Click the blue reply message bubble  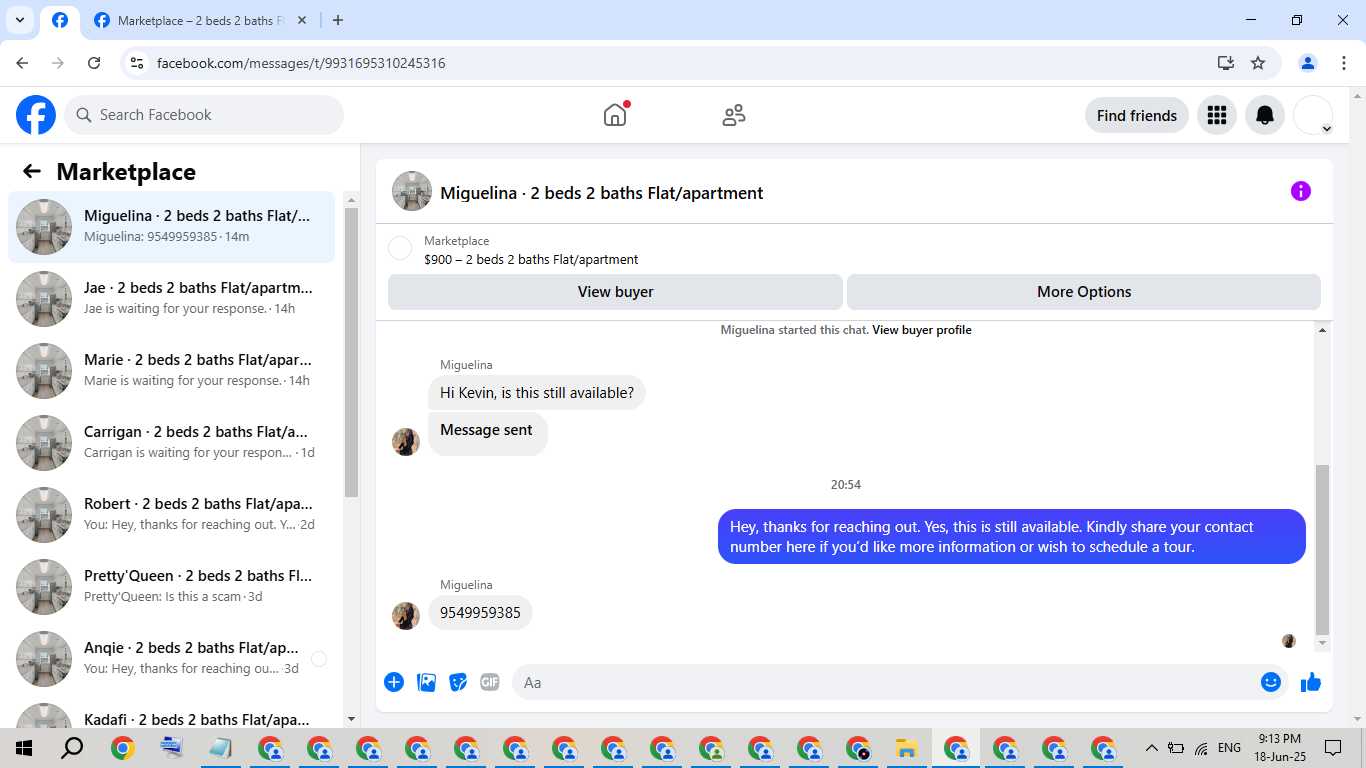point(1012,537)
